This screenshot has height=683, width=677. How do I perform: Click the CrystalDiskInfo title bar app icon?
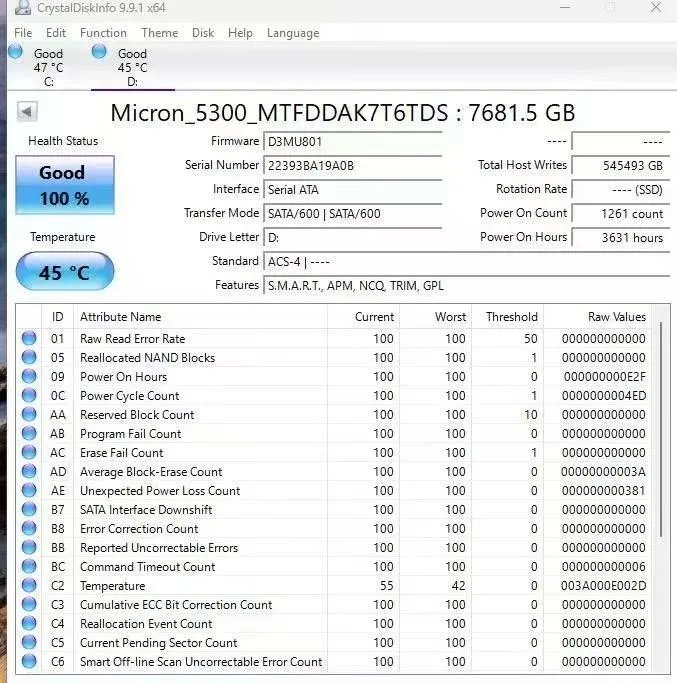22,7
